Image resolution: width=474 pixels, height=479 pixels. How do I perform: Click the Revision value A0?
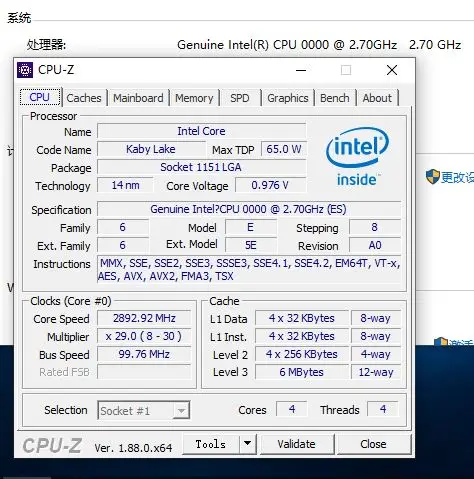[375, 245]
